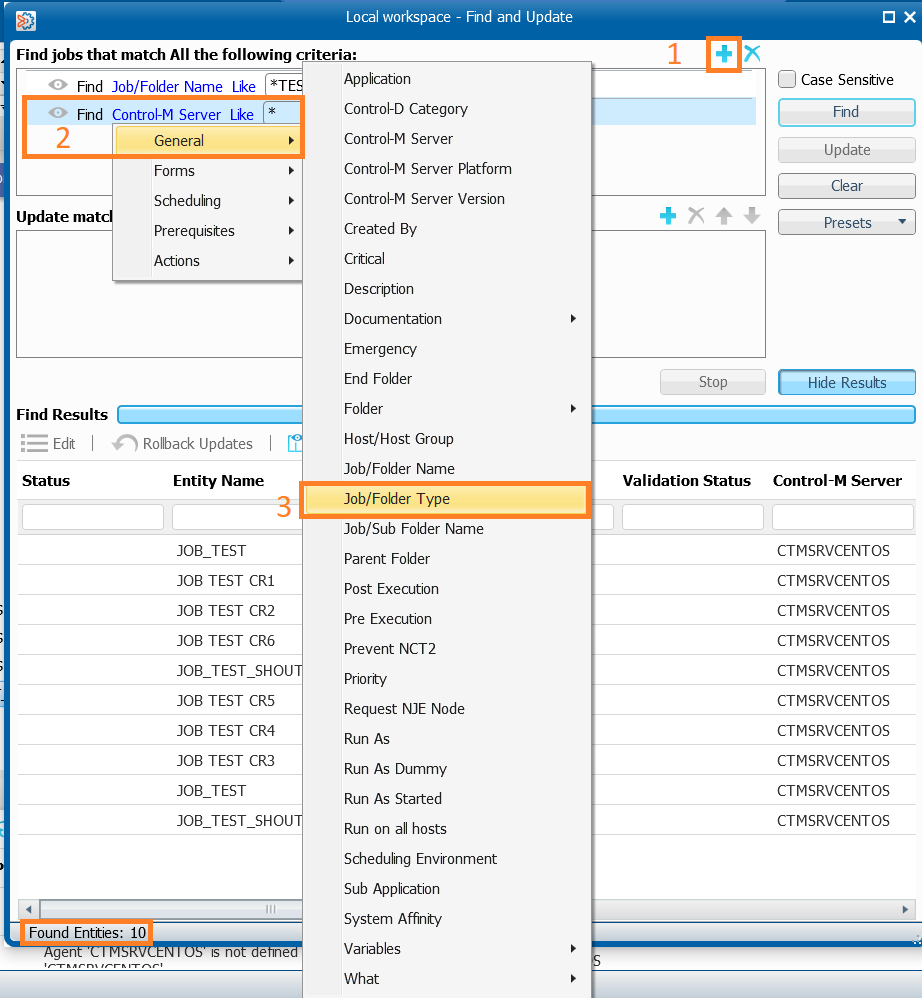The width and height of the screenshot is (922, 998).
Task: Toggle eye icon on Control-M Server criterion
Action: coord(58,113)
